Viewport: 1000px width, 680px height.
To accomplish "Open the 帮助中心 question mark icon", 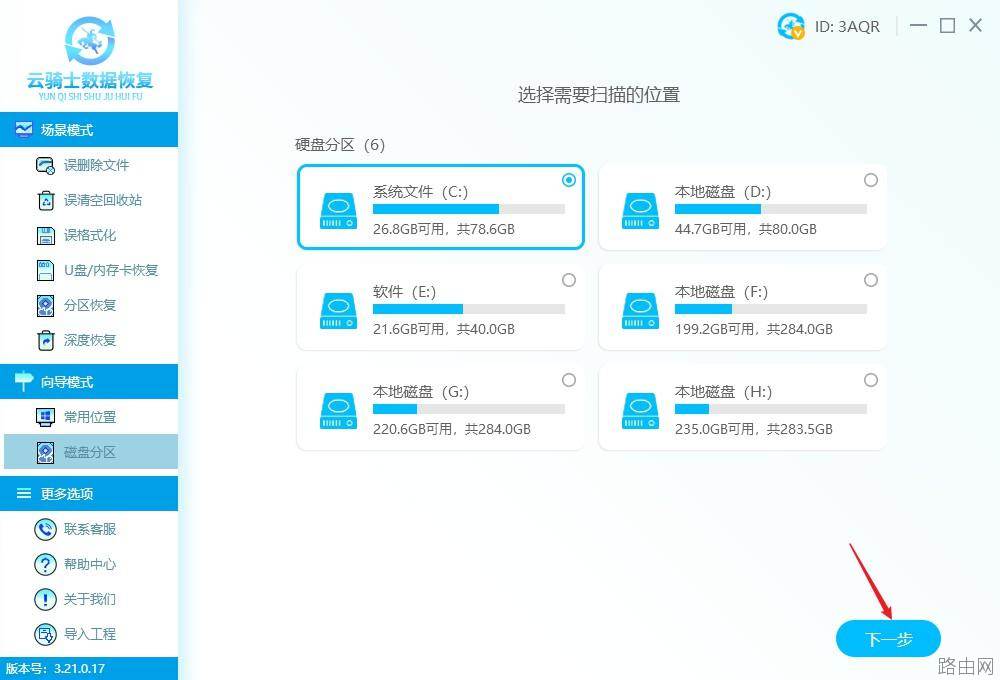I will [45, 565].
